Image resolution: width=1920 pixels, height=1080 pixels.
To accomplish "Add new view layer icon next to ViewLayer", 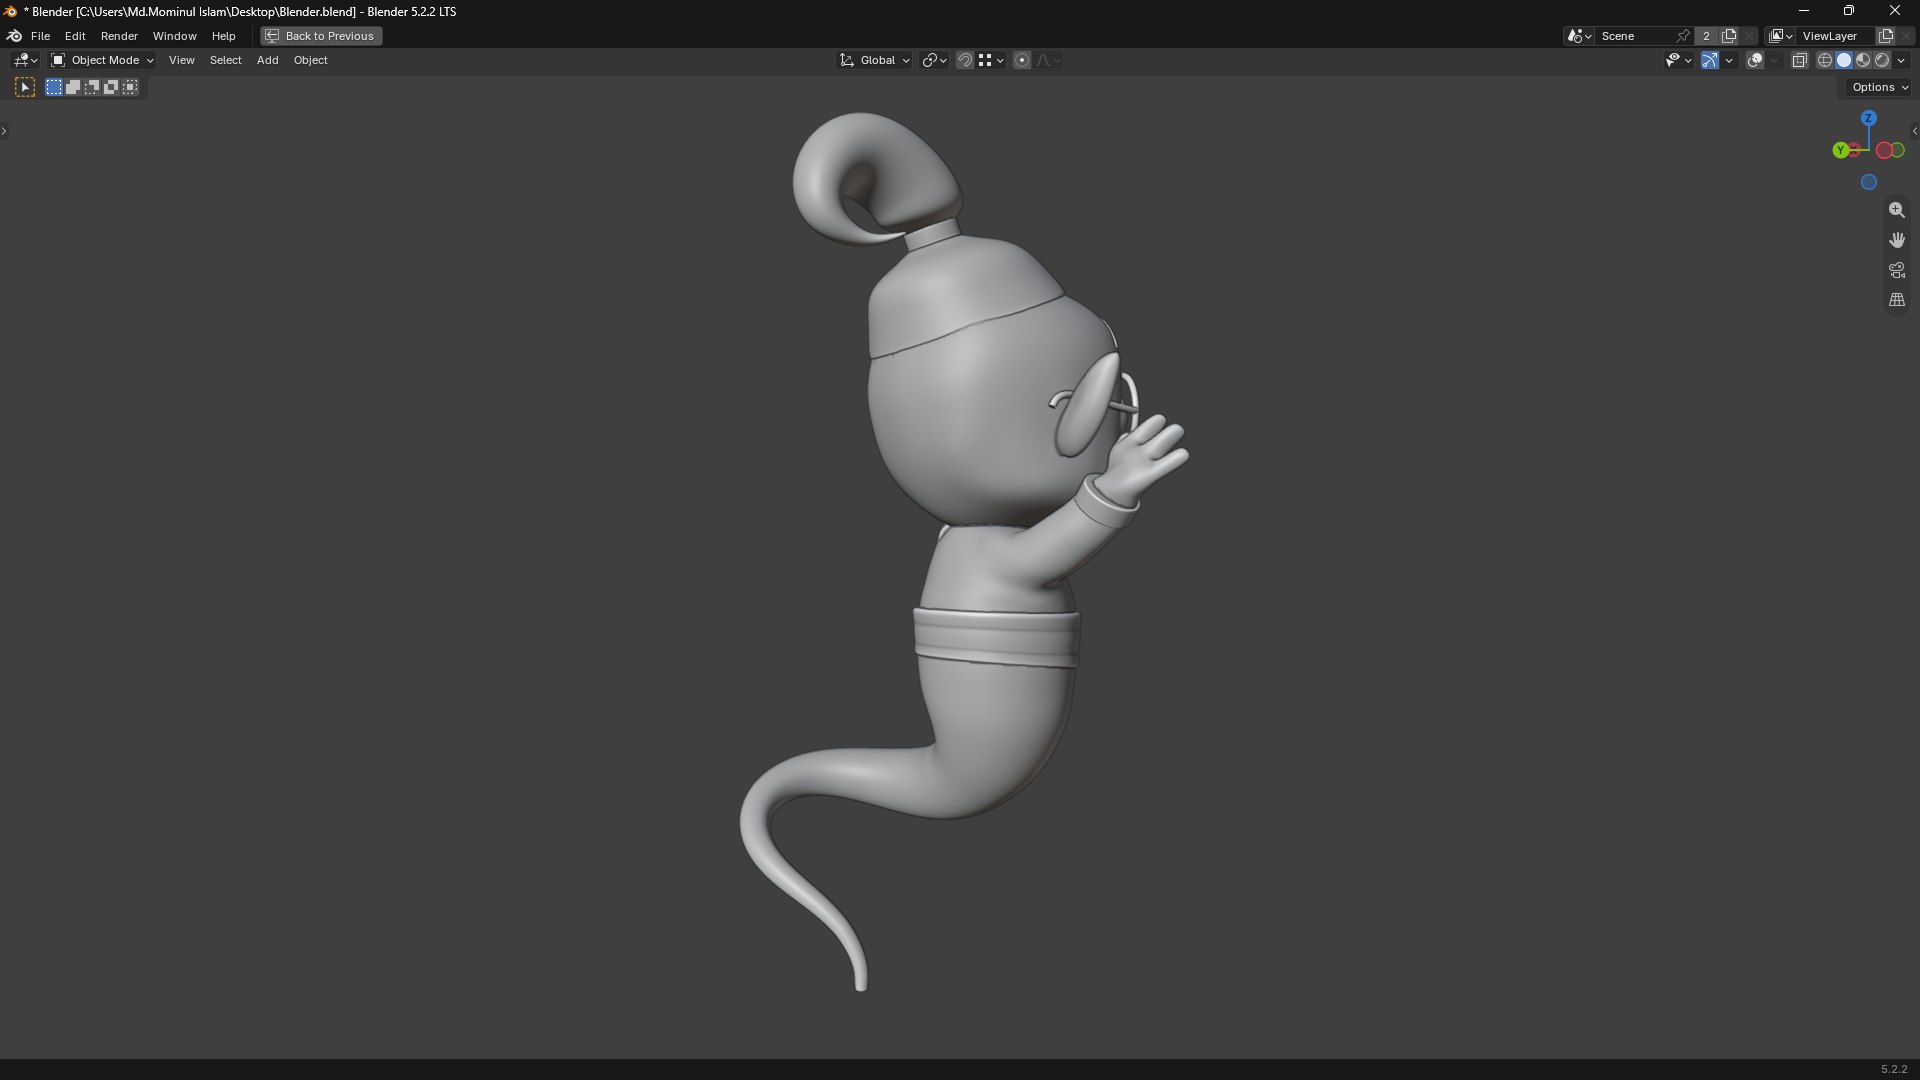I will pos(1886,36).
